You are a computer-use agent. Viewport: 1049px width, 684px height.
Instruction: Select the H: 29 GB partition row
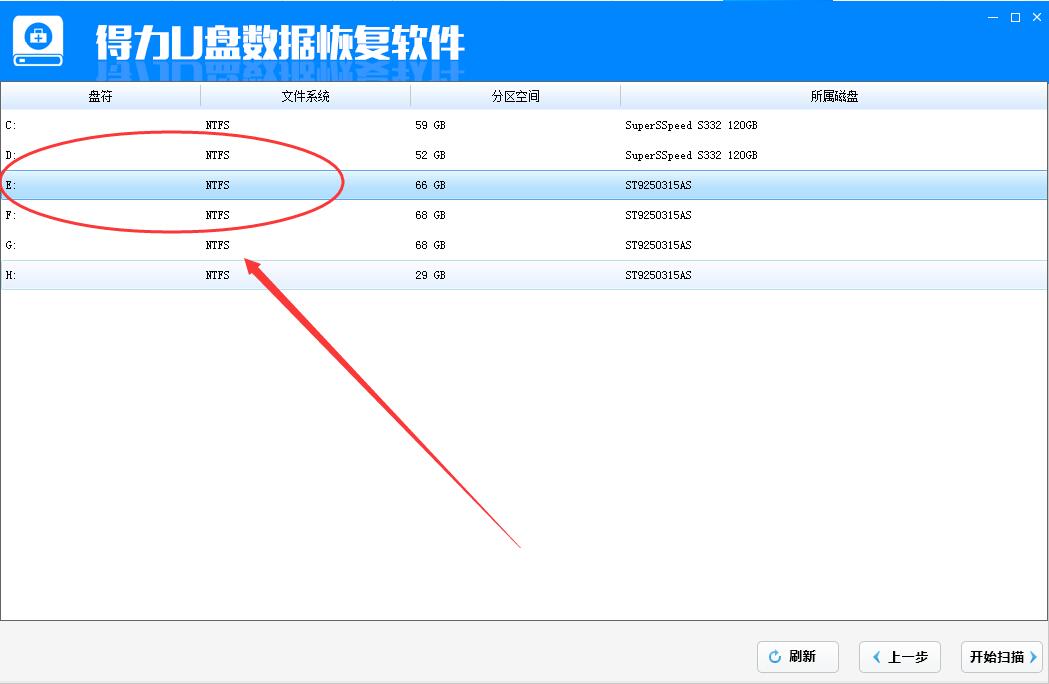coord(524,274)
